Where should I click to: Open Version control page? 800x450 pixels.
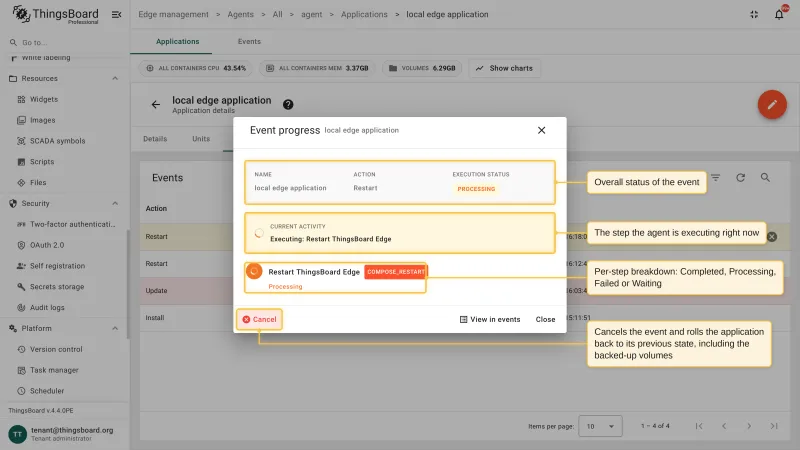[x=56, y=349]
